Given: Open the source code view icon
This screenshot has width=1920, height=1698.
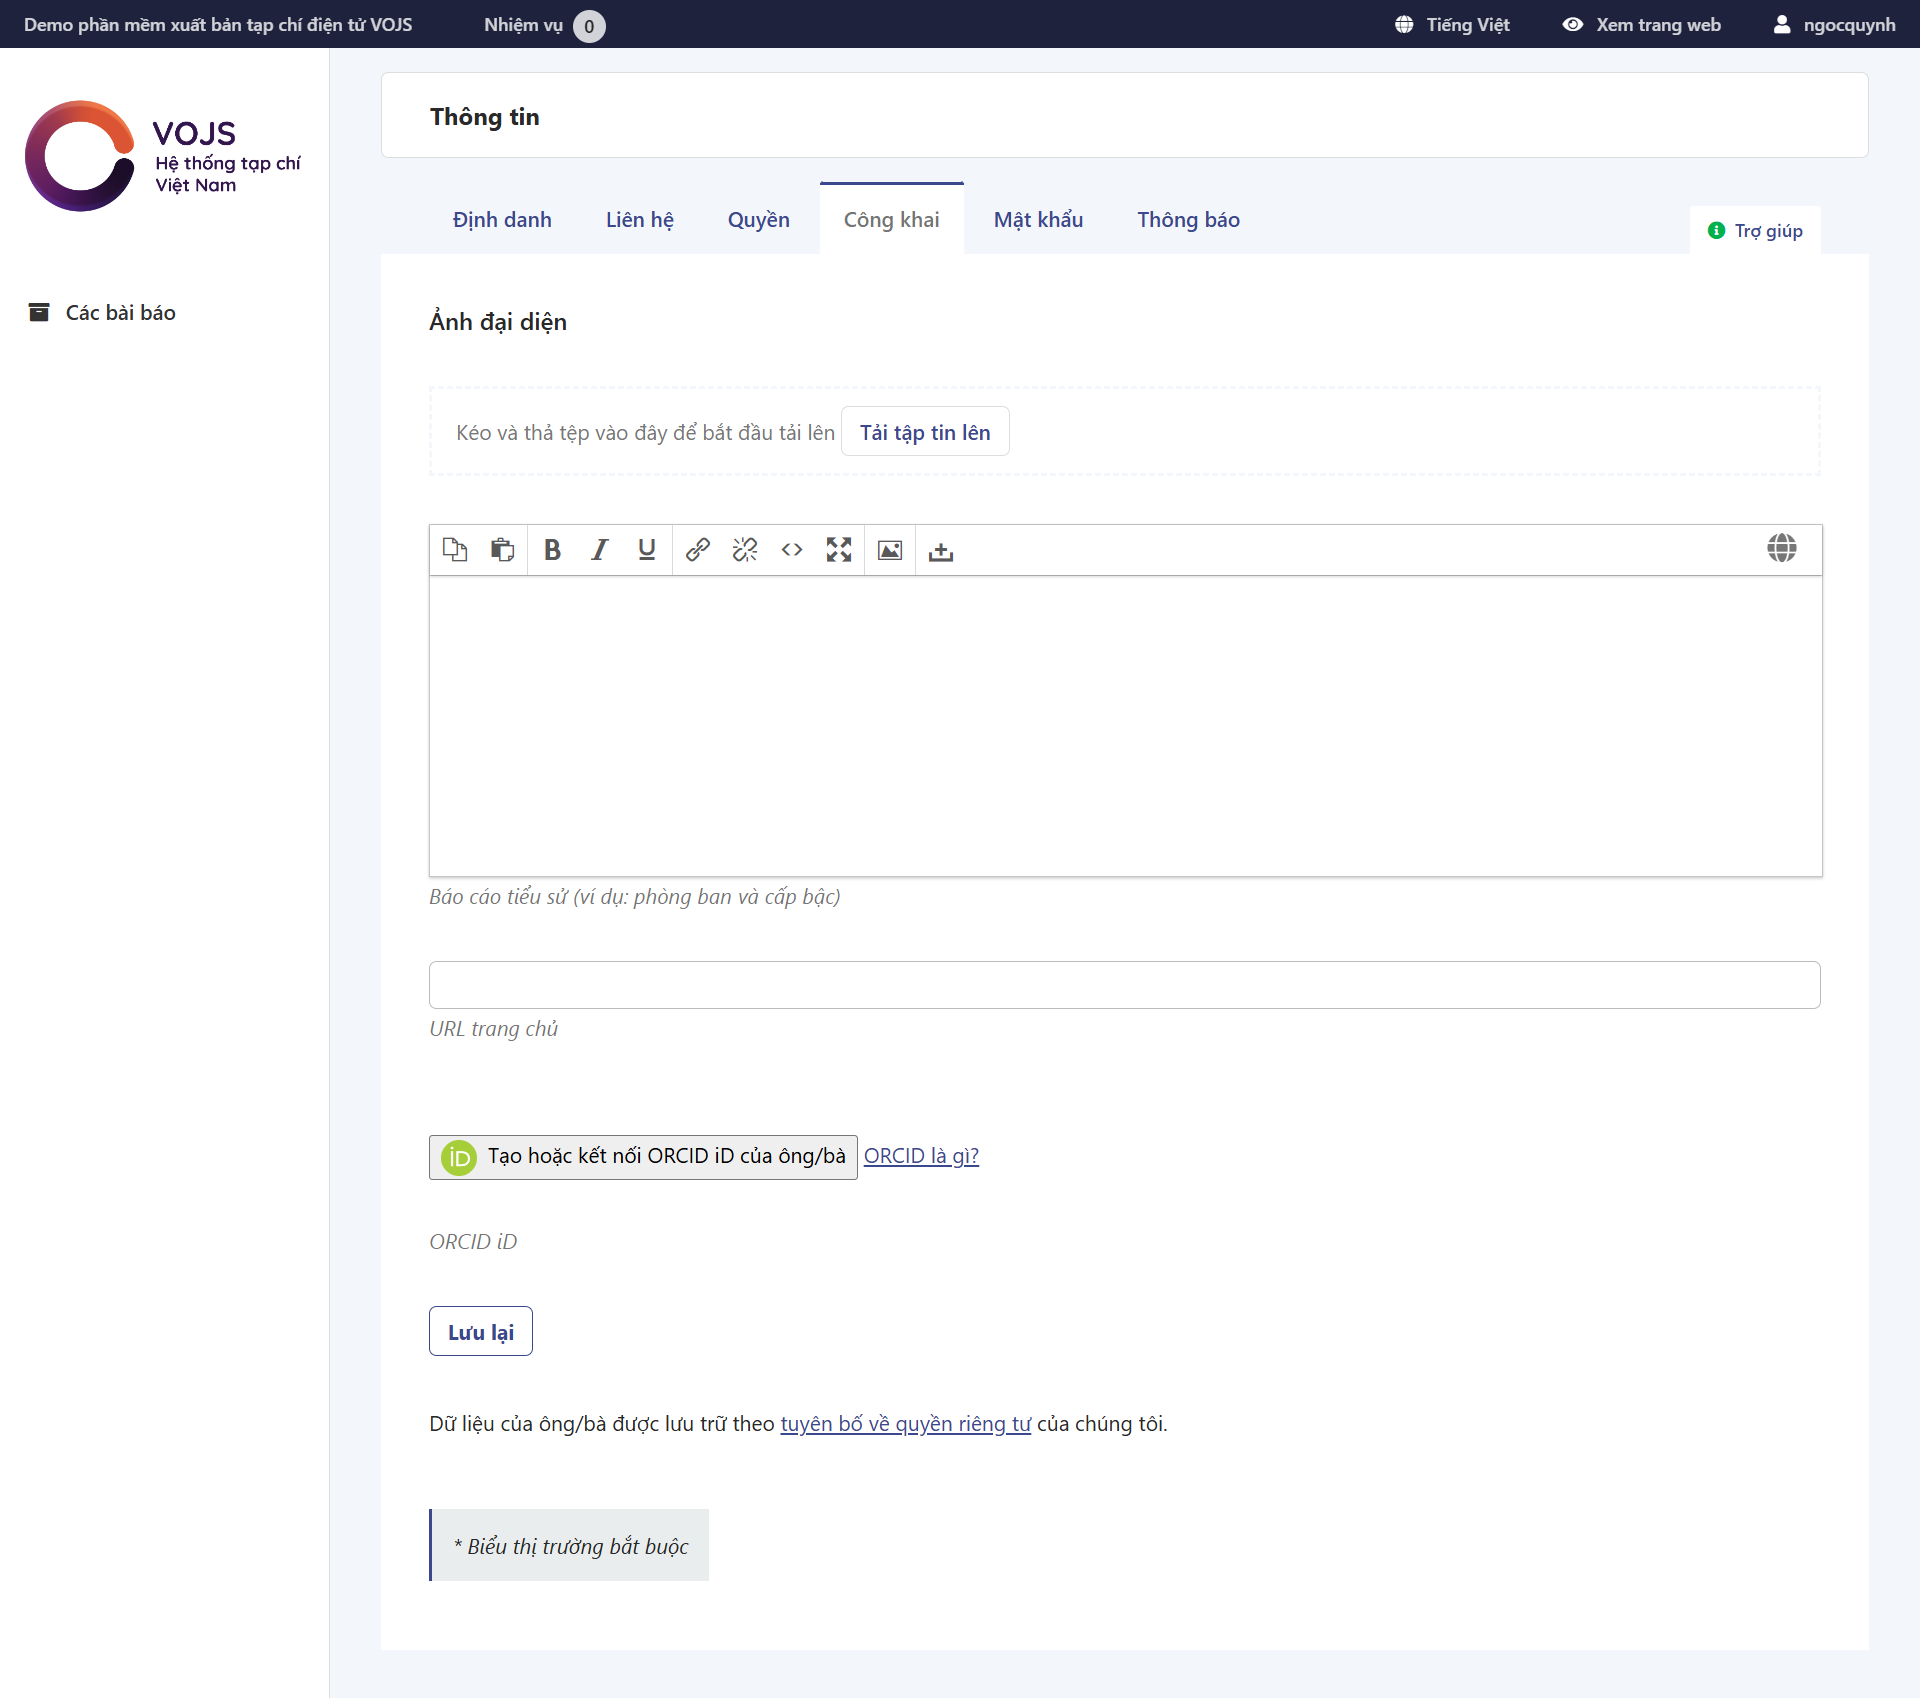Looking at the screenshot, I should [x=792, y=550].
